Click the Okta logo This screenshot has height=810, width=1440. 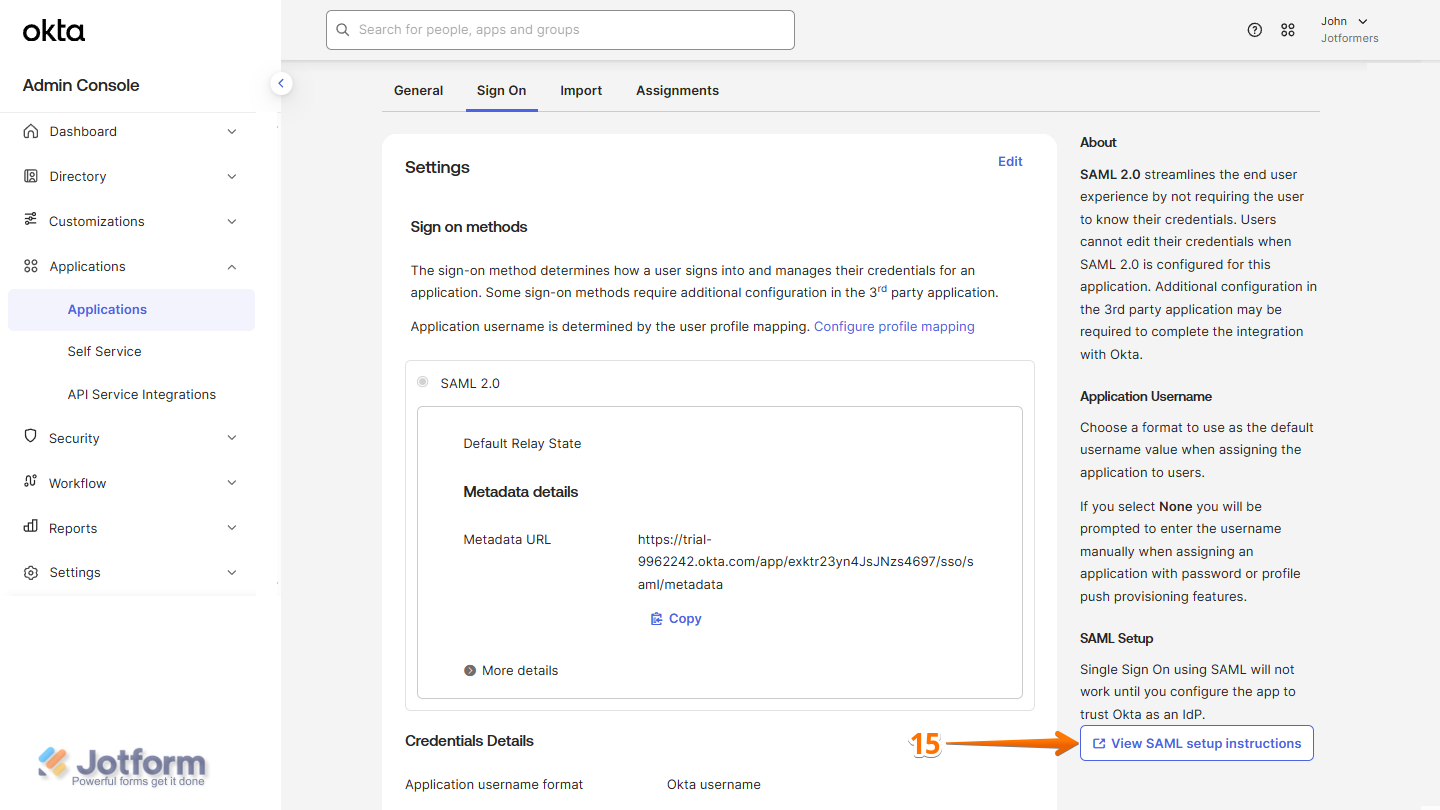54,32
